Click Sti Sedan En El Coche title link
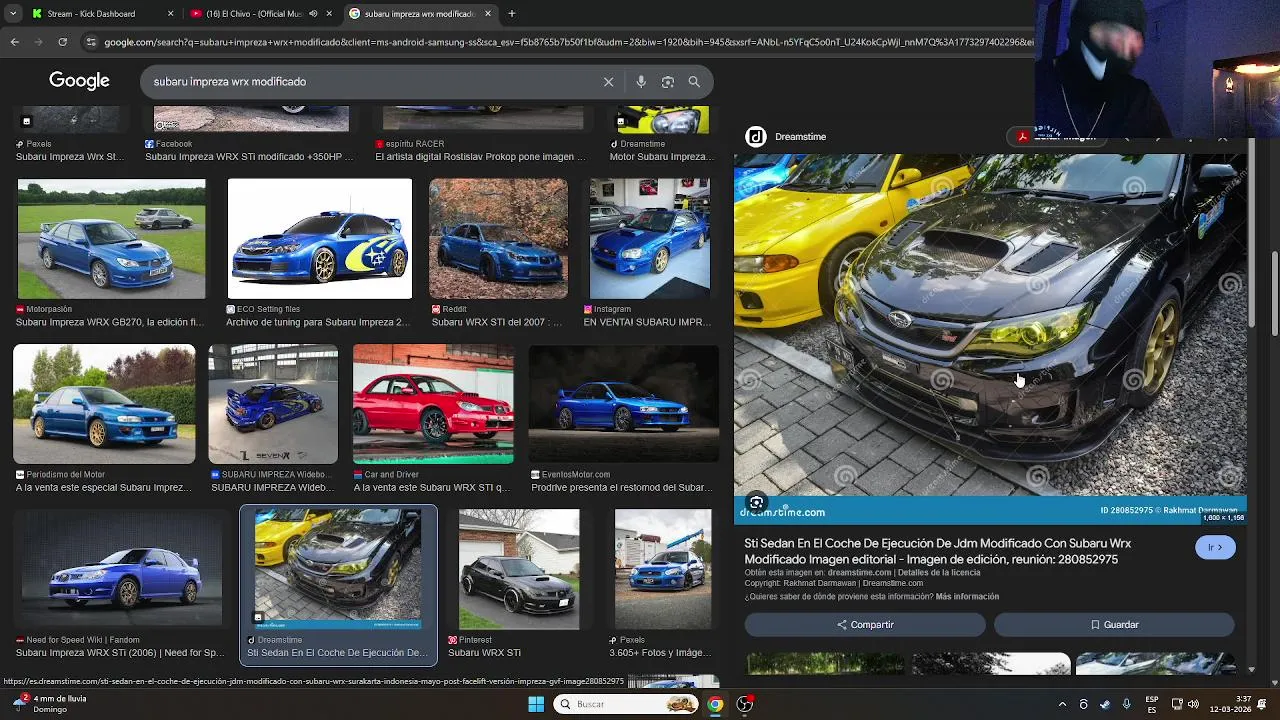This screenshot has width=1280, height=720. 937,551
